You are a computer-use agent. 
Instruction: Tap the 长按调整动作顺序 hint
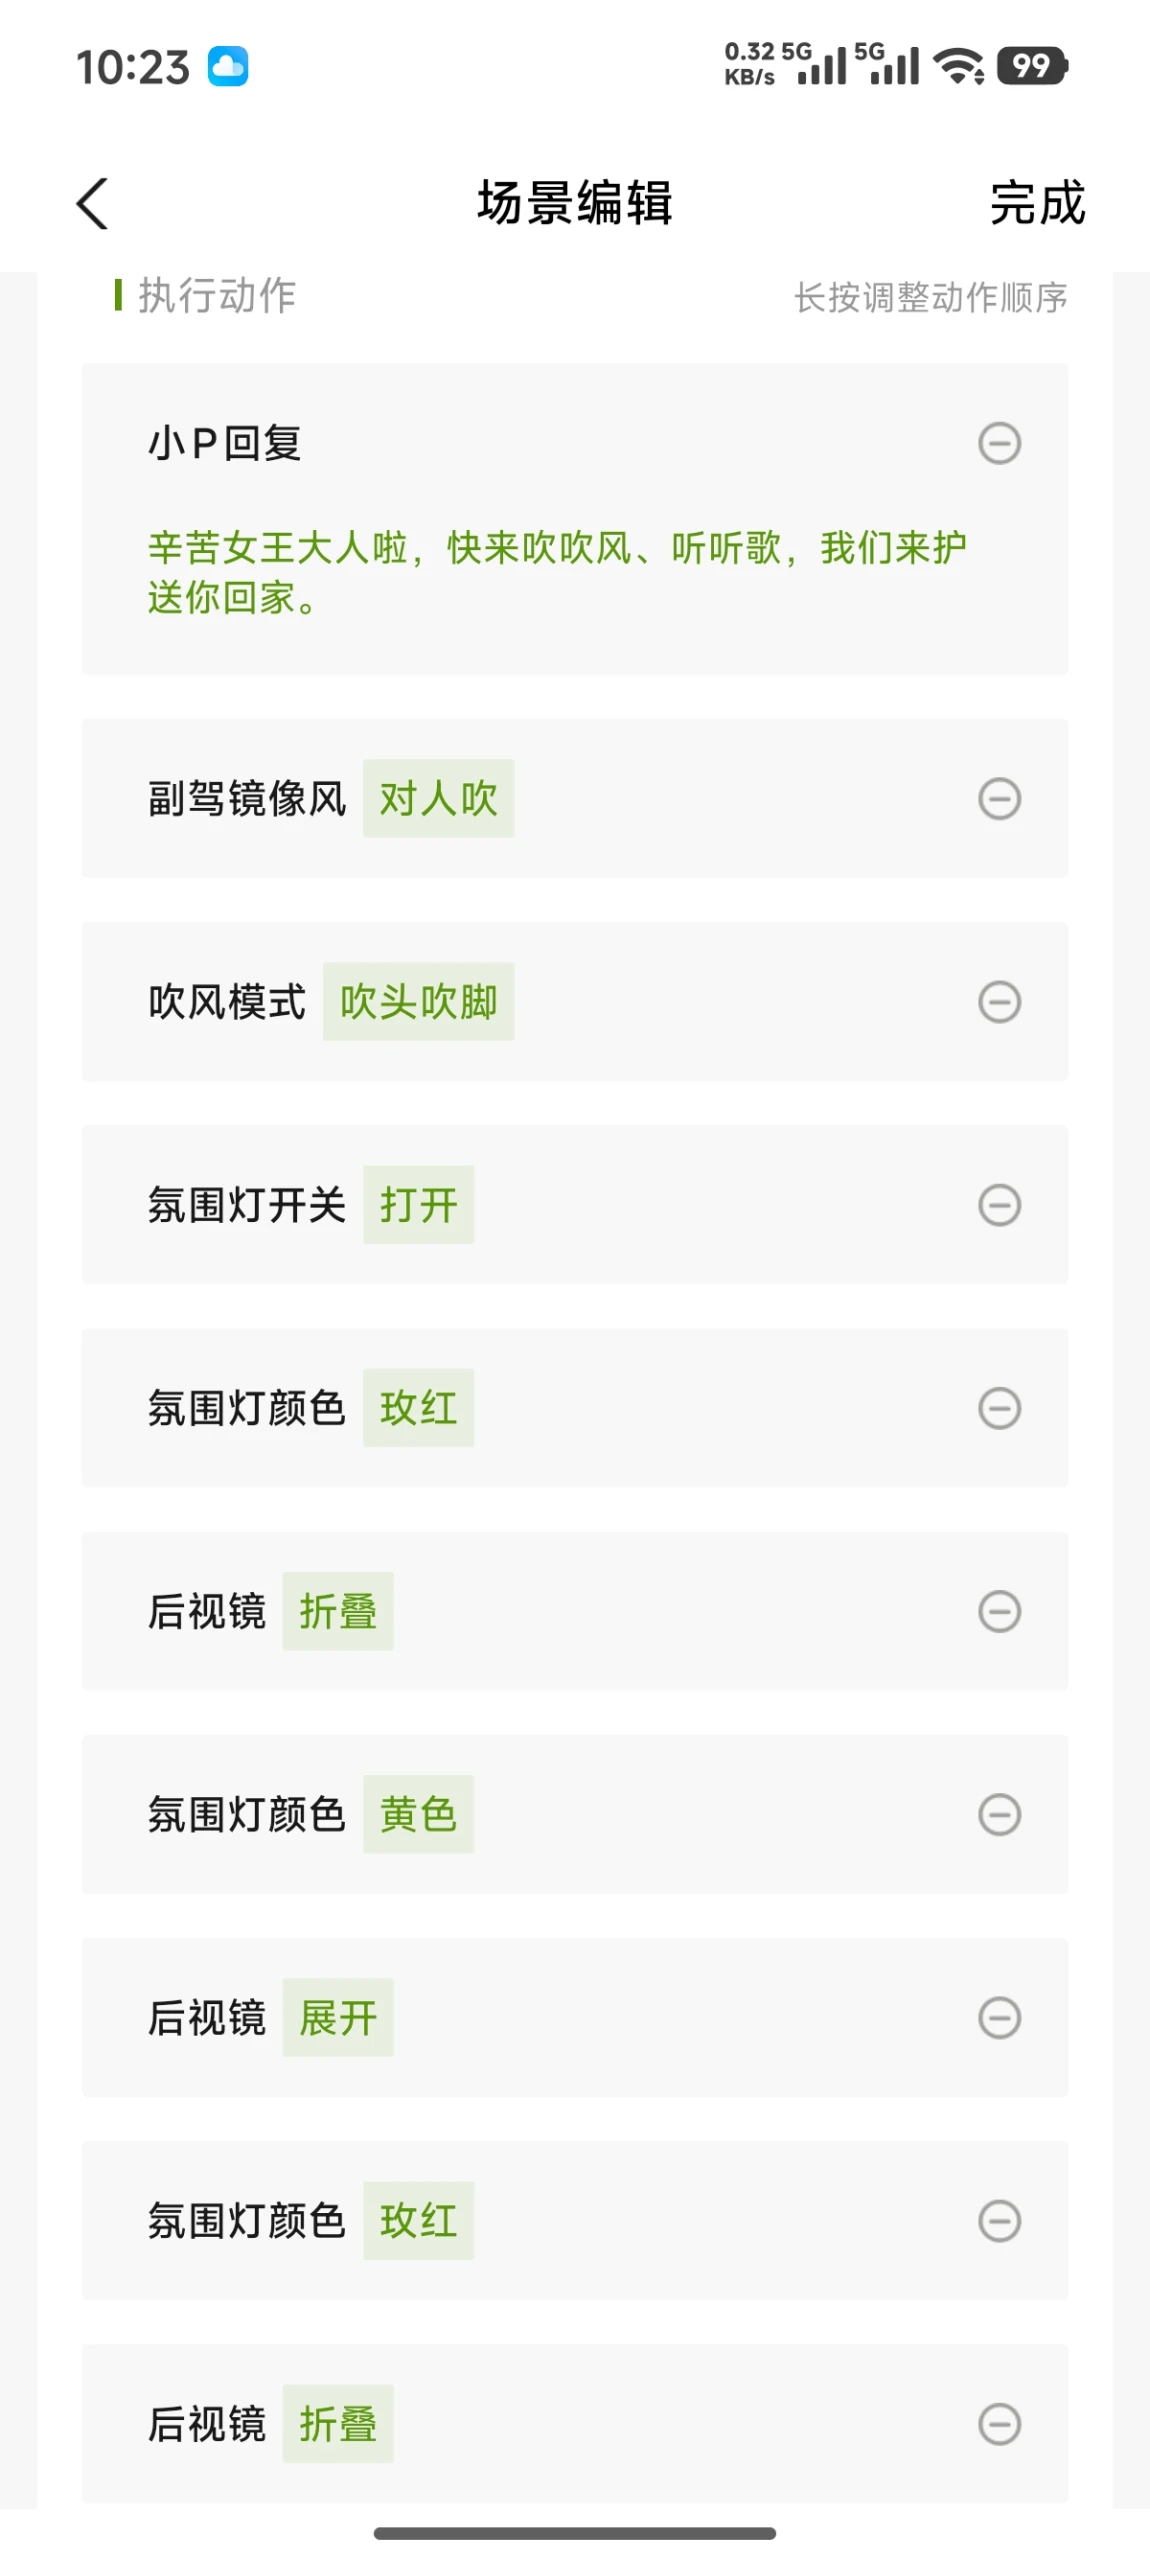[930, 297]
